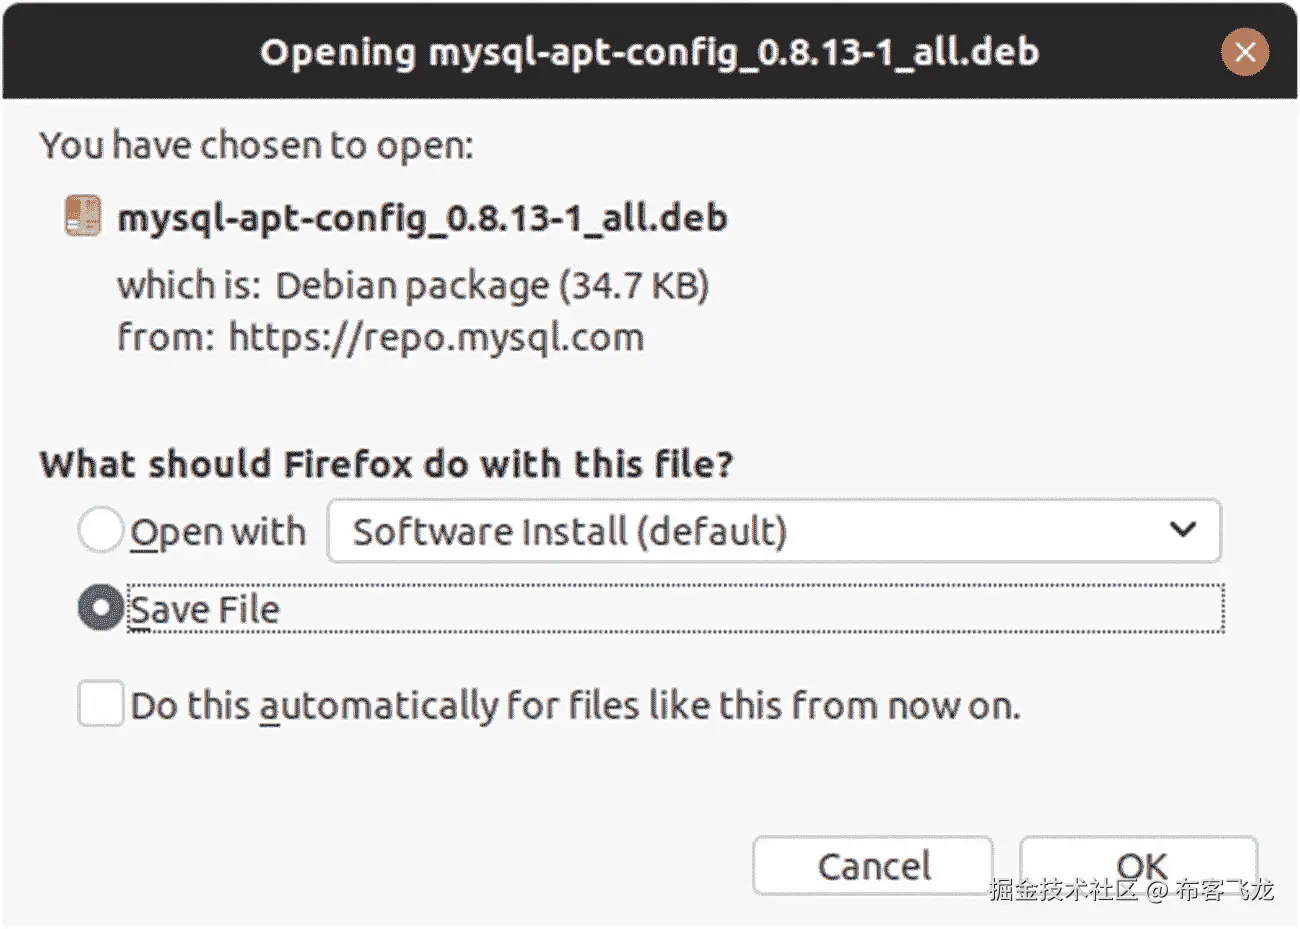This screenshot has width=1300, height=929.
Task: Click the orange close icon in title bar
Action: [1245, 52]
